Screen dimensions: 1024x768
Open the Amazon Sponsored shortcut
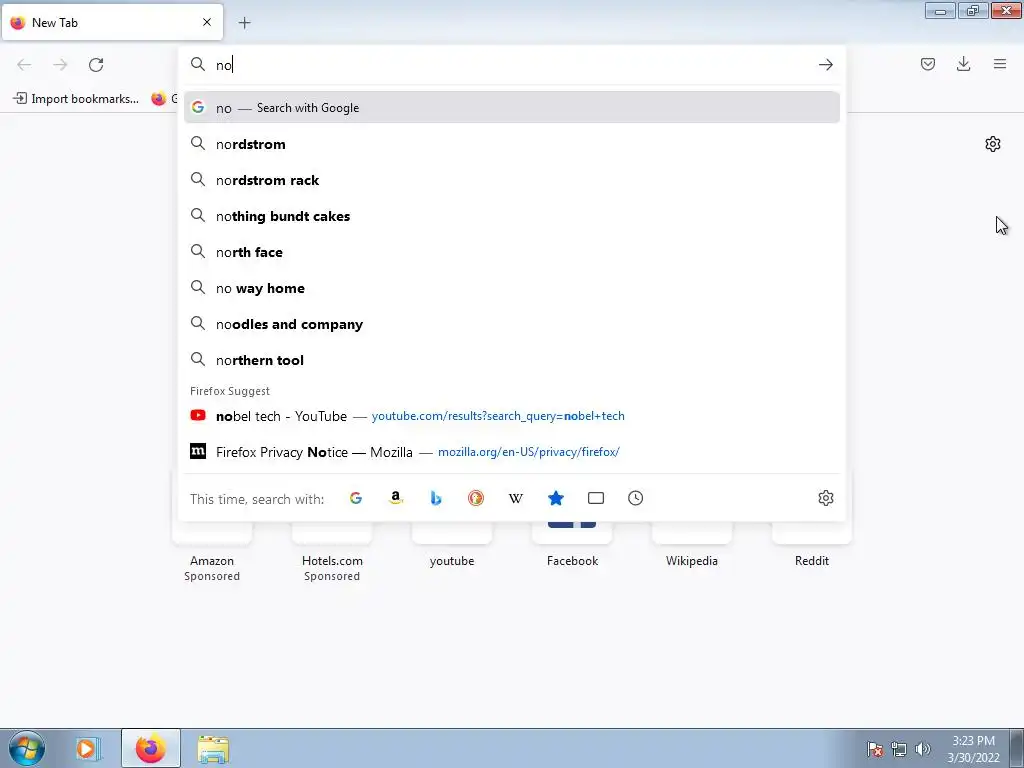[x=212, y=552]
